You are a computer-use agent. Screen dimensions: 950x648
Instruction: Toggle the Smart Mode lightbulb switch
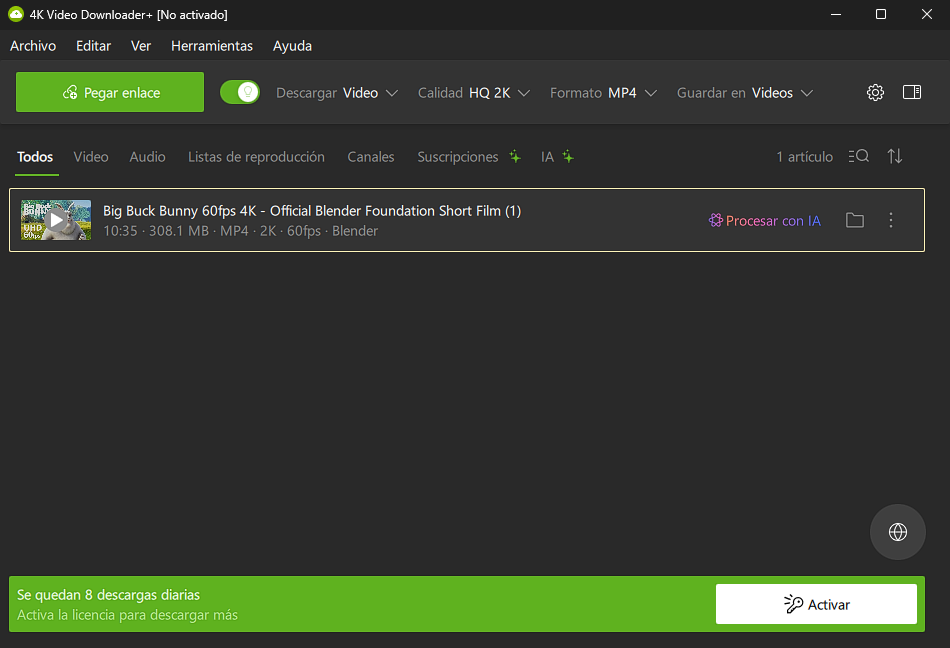pos(240,92)
